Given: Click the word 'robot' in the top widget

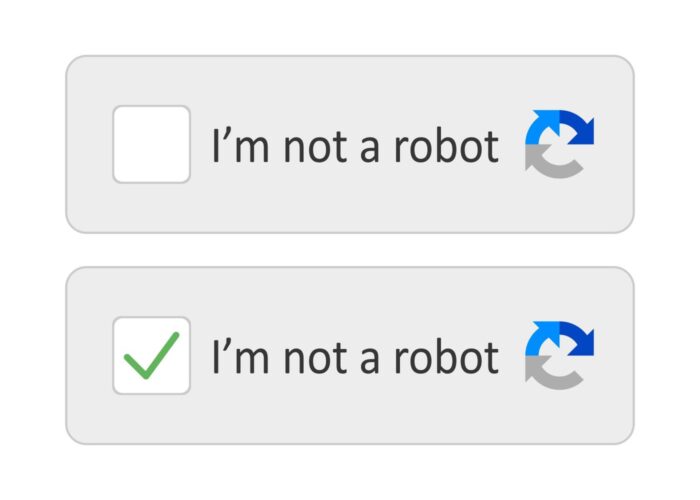Looking at the screenshot, I should [446, 146].
